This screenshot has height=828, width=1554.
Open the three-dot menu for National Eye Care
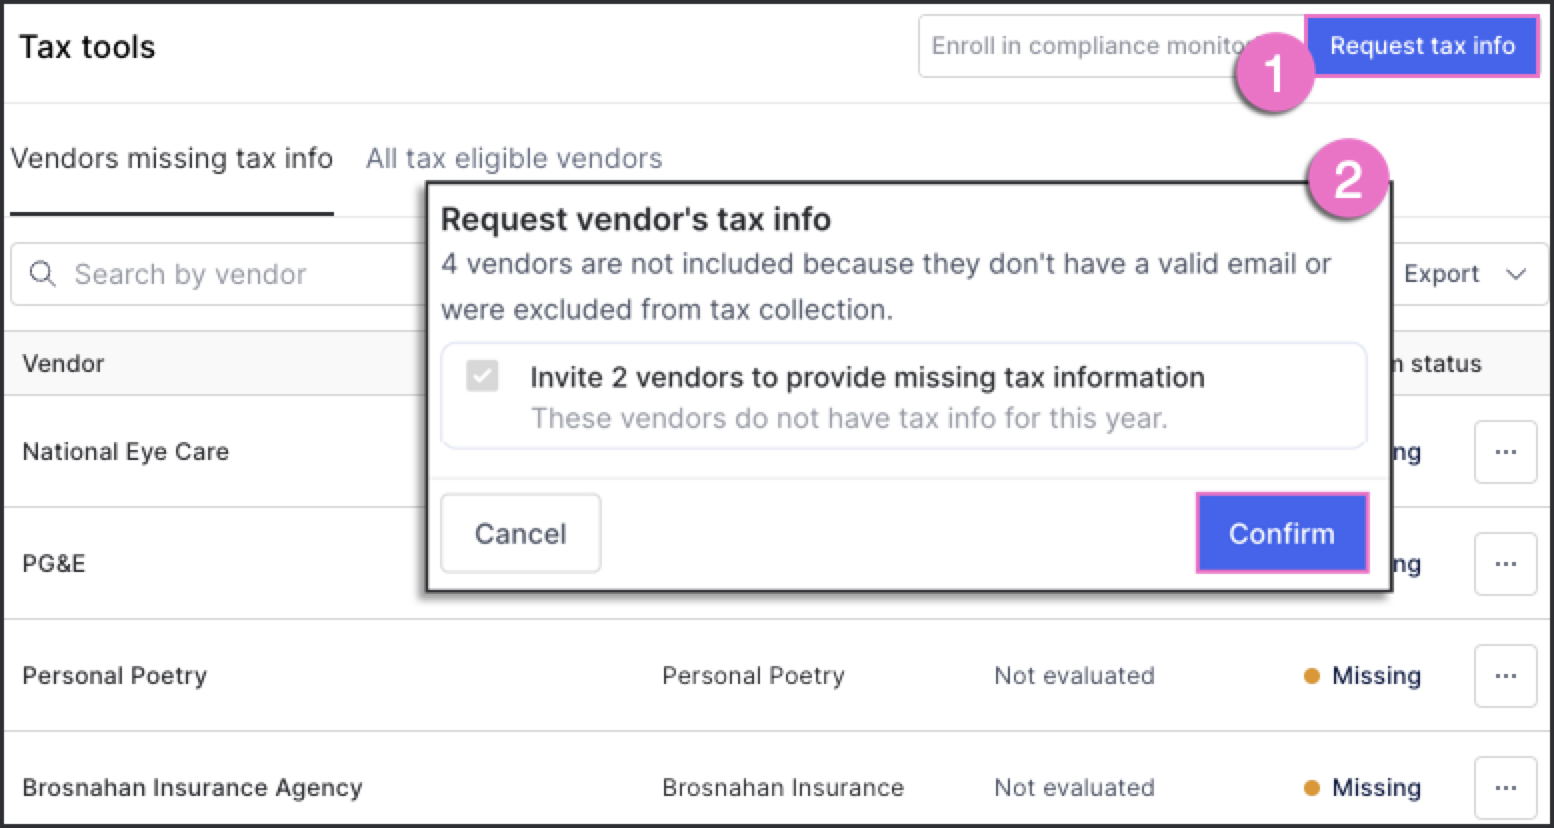pos(1505,452)
